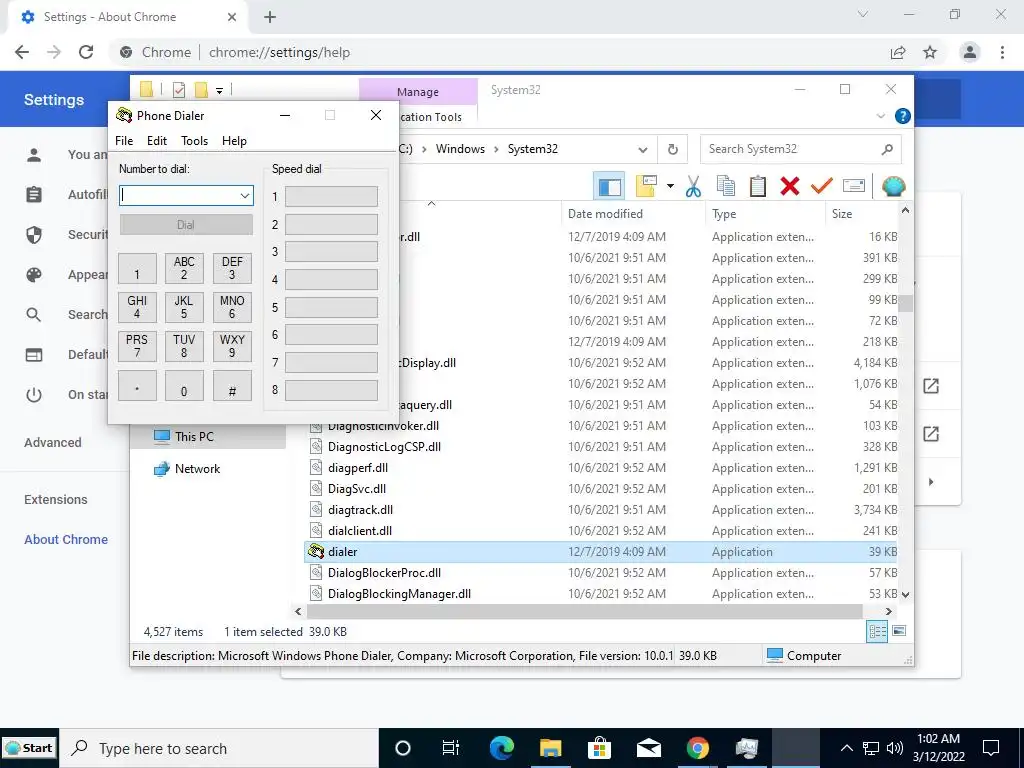The image size is (1024, 768).
Task: Open the File menu in Phone Dialer
Action: click(123, 141)
